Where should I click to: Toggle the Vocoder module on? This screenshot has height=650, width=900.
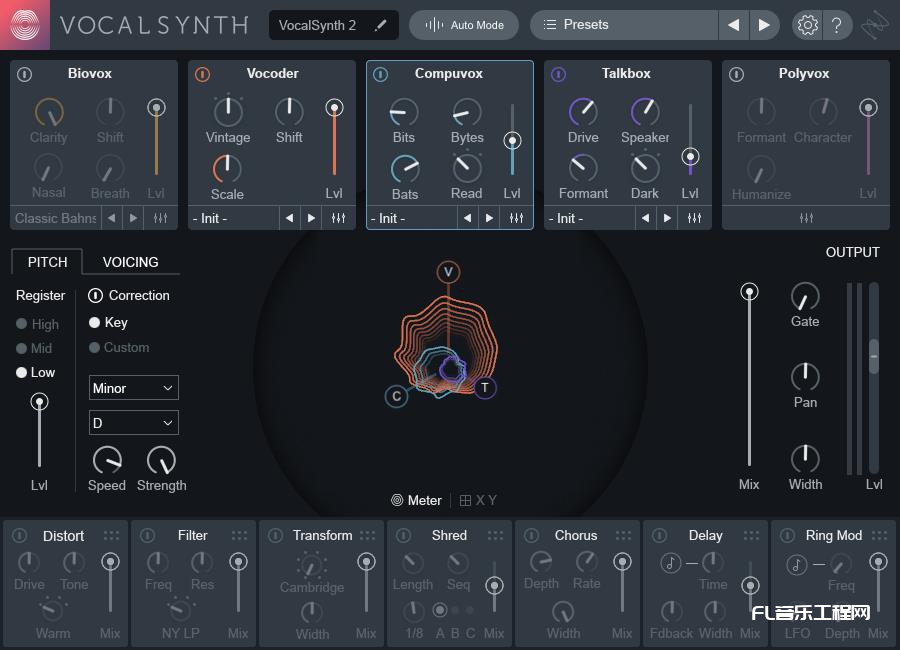(x=201, y=73)
